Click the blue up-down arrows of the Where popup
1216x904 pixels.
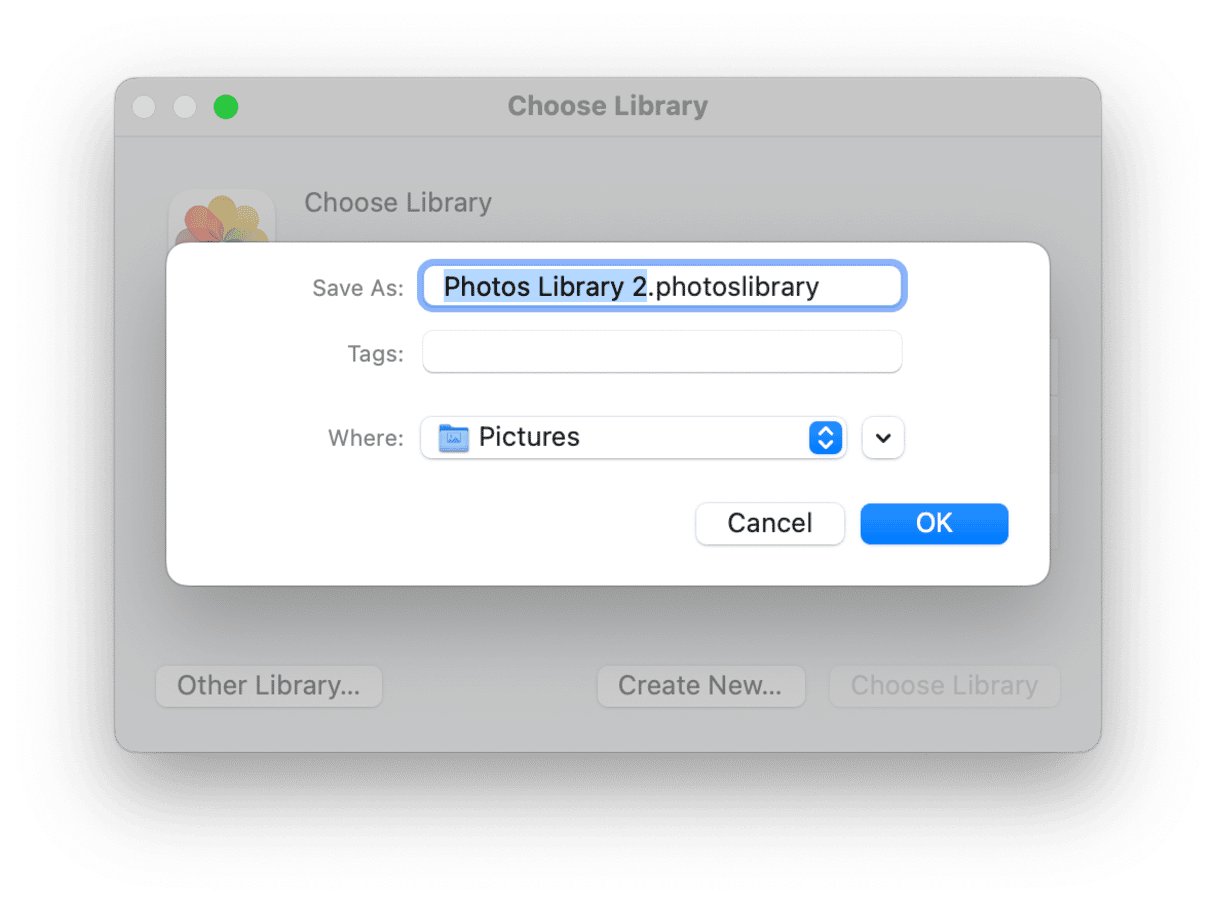click(825, 438)
